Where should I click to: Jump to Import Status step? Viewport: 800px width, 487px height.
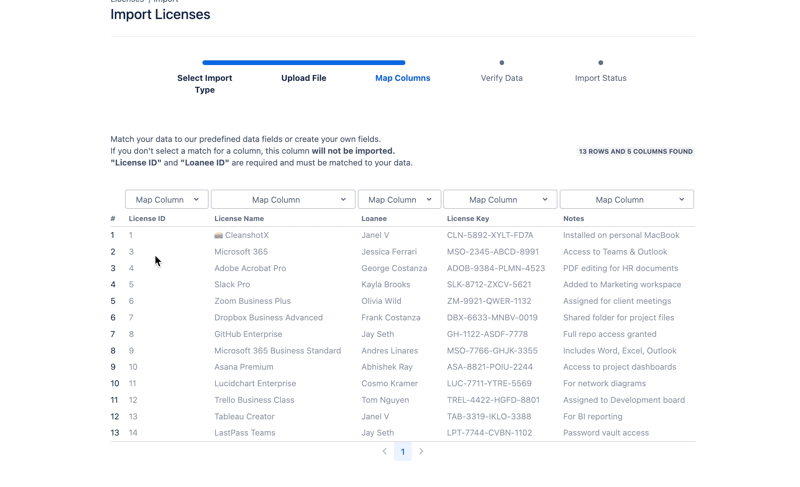(601, 78)
